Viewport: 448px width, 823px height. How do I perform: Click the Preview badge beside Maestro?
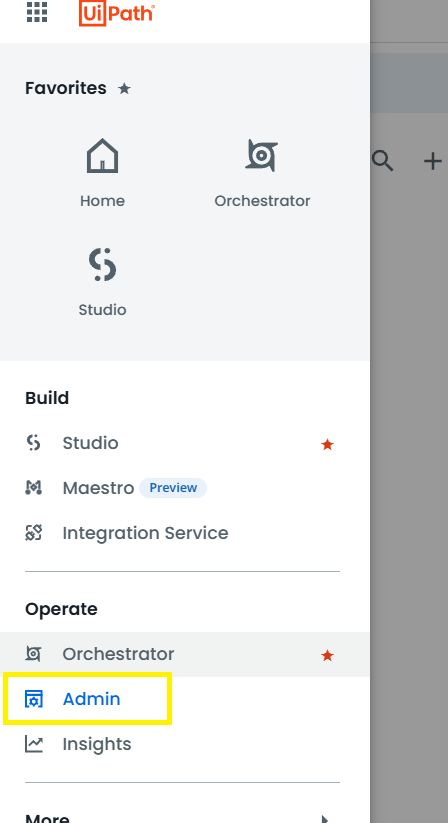point(173,488)
